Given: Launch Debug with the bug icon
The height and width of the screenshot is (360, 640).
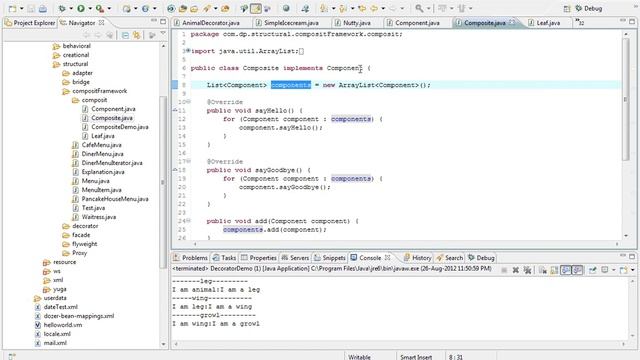Looking at the screenshot, I should pos(62,8).
